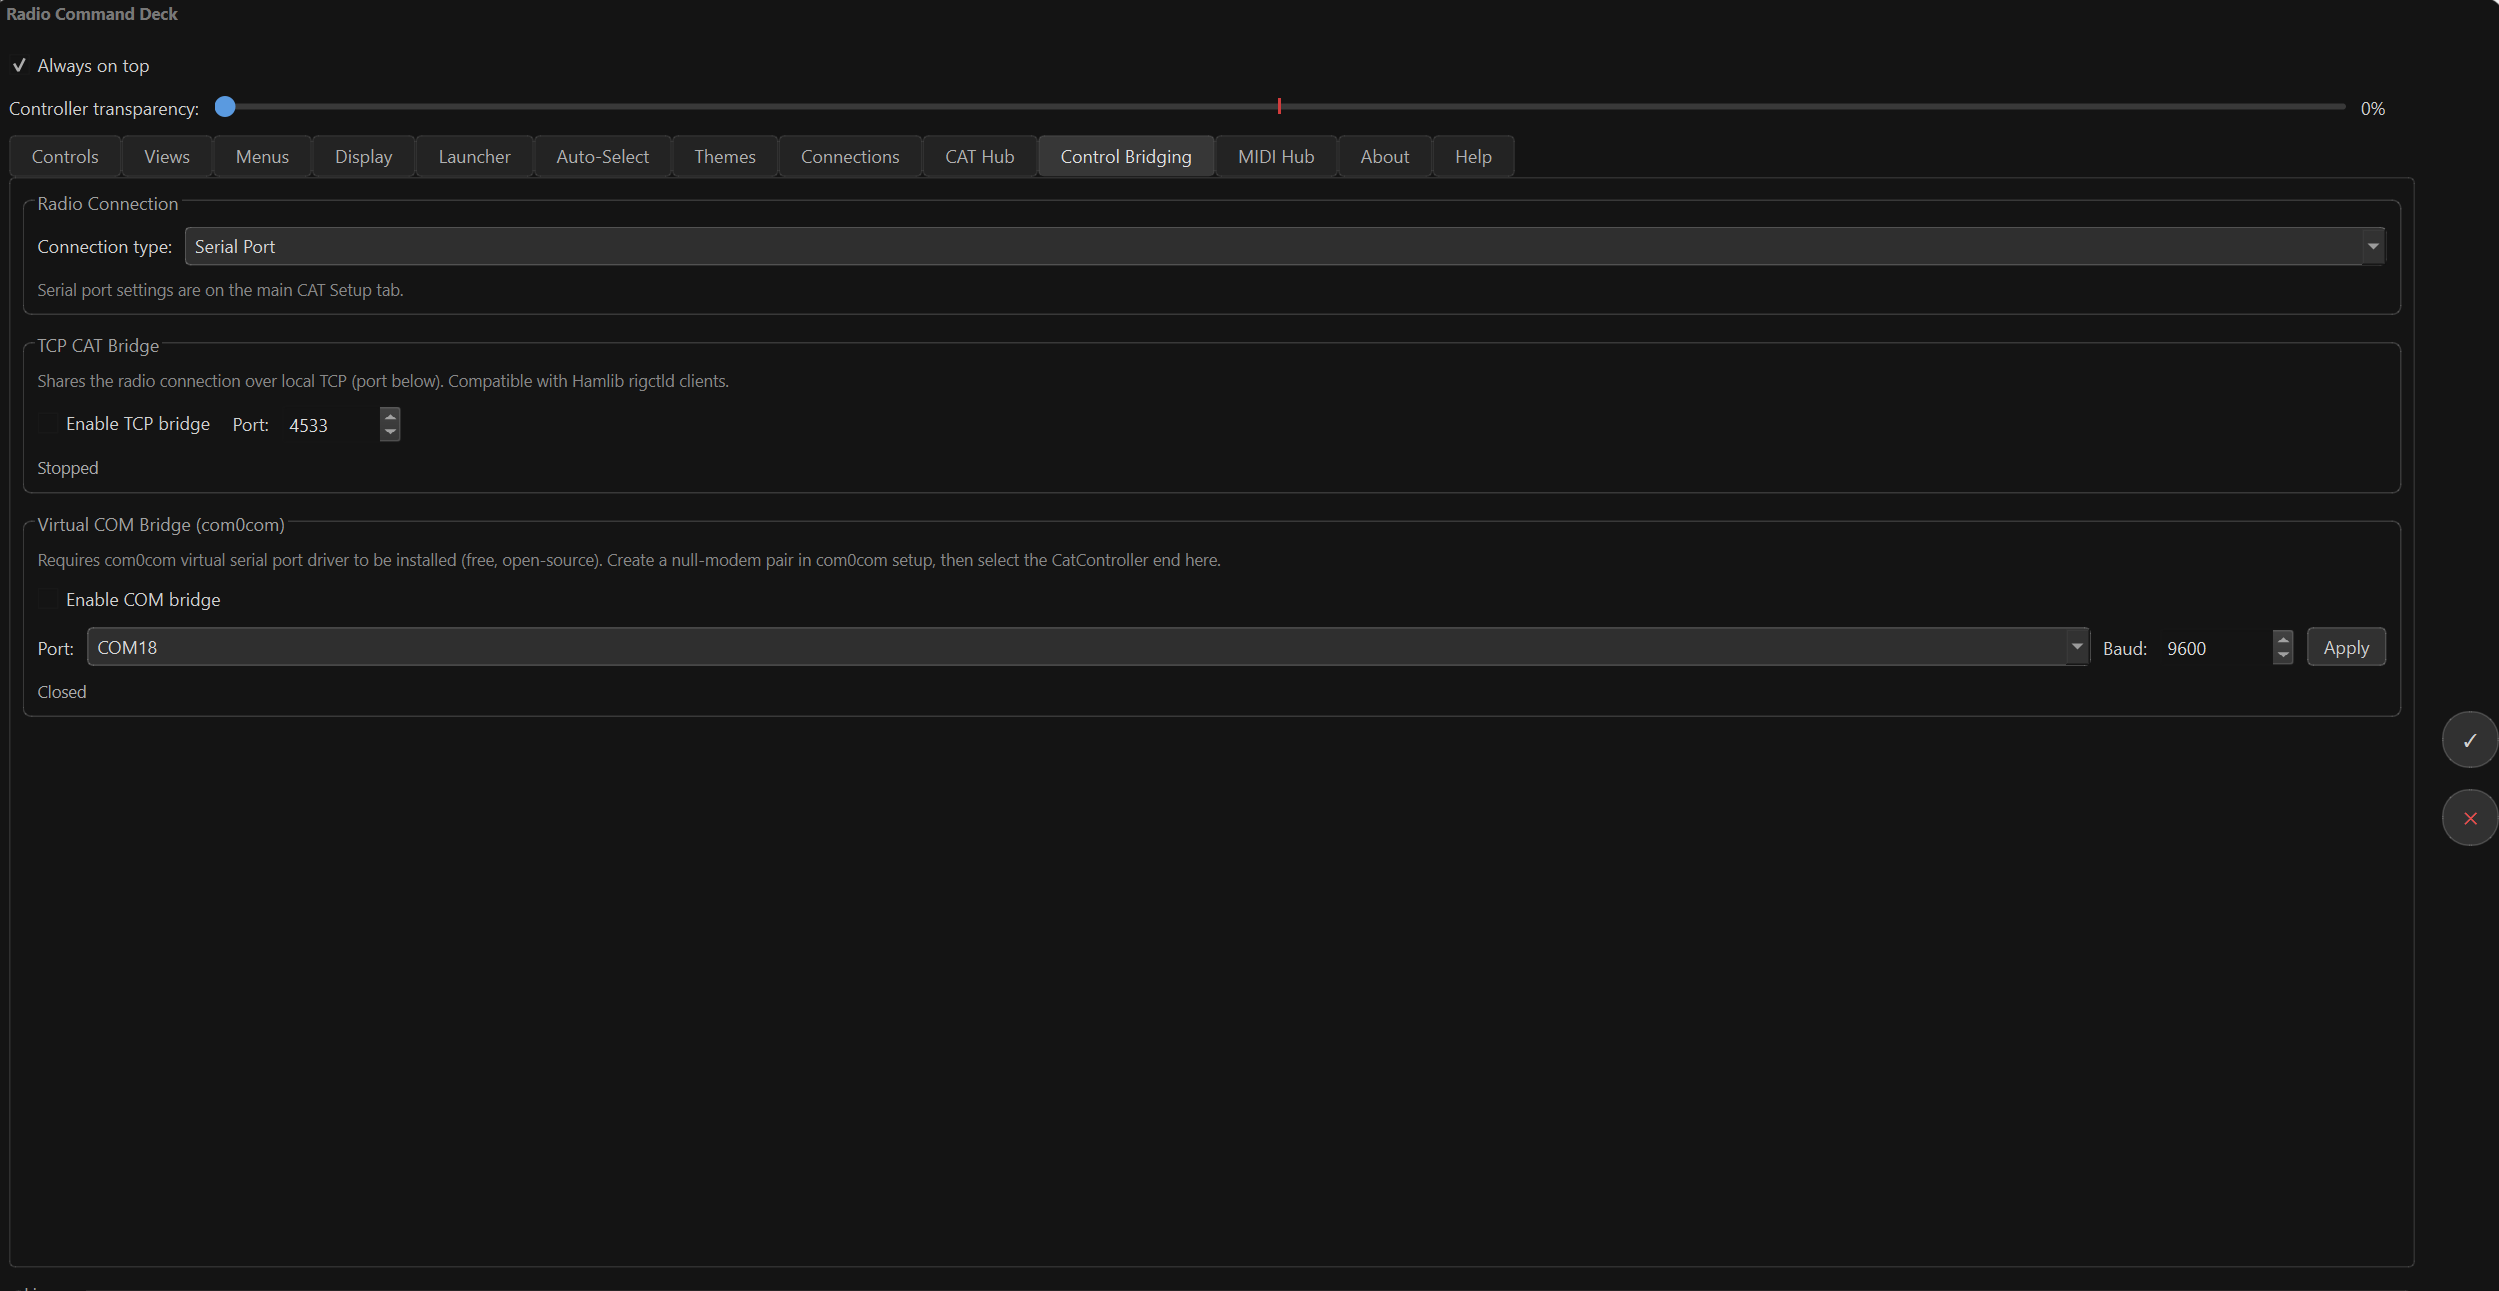Toggle the Always on top checkbox
Image resolution: width=2499 pixels, height=1291 pixels.
click(19, 66)
